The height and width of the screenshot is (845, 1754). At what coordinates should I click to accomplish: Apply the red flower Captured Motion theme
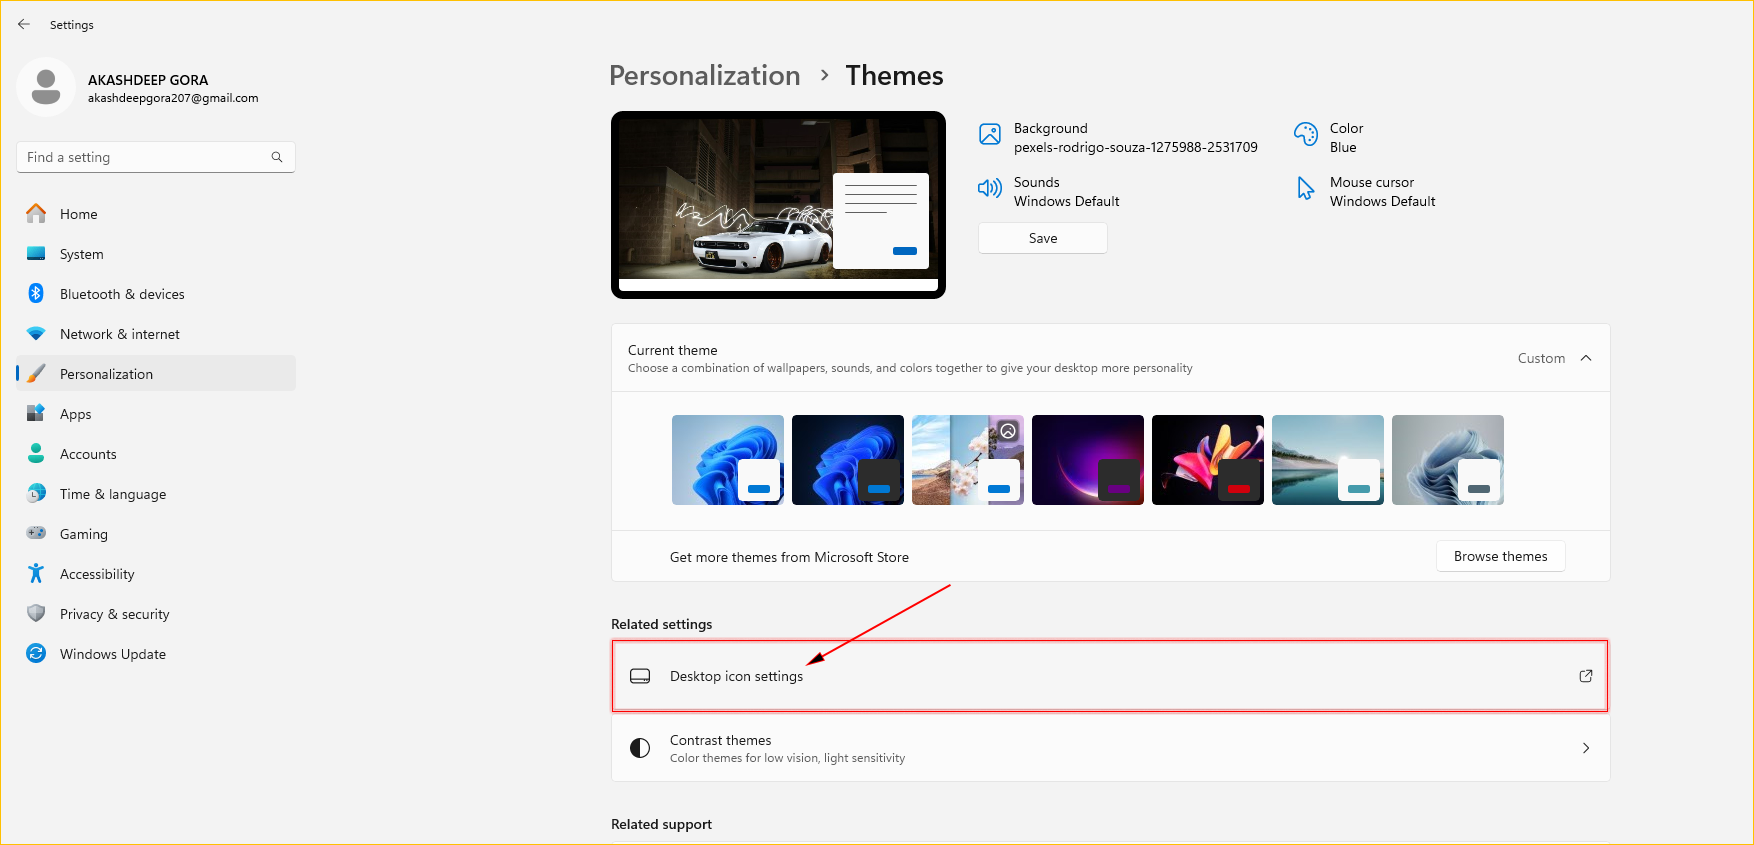(1207, 459)
